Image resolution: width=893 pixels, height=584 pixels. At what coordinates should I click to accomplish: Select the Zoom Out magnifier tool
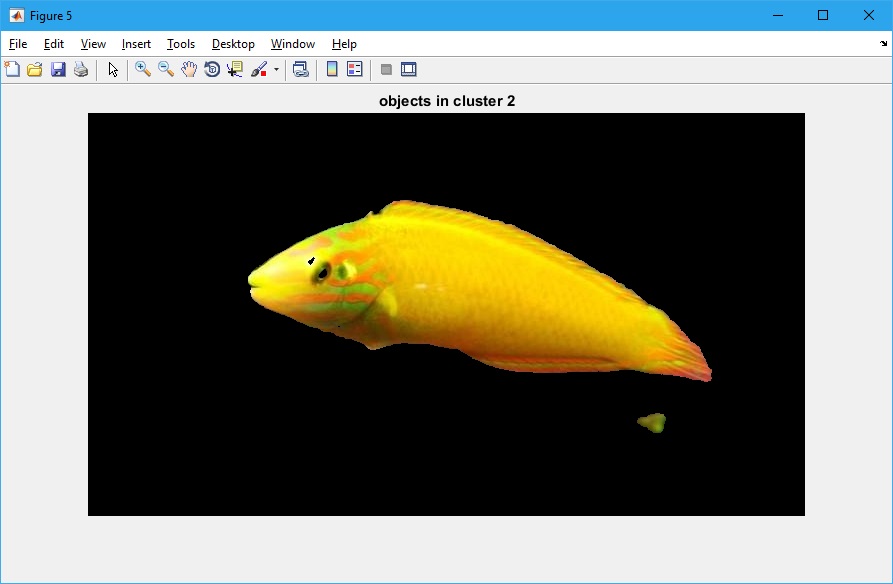point(166,69)
